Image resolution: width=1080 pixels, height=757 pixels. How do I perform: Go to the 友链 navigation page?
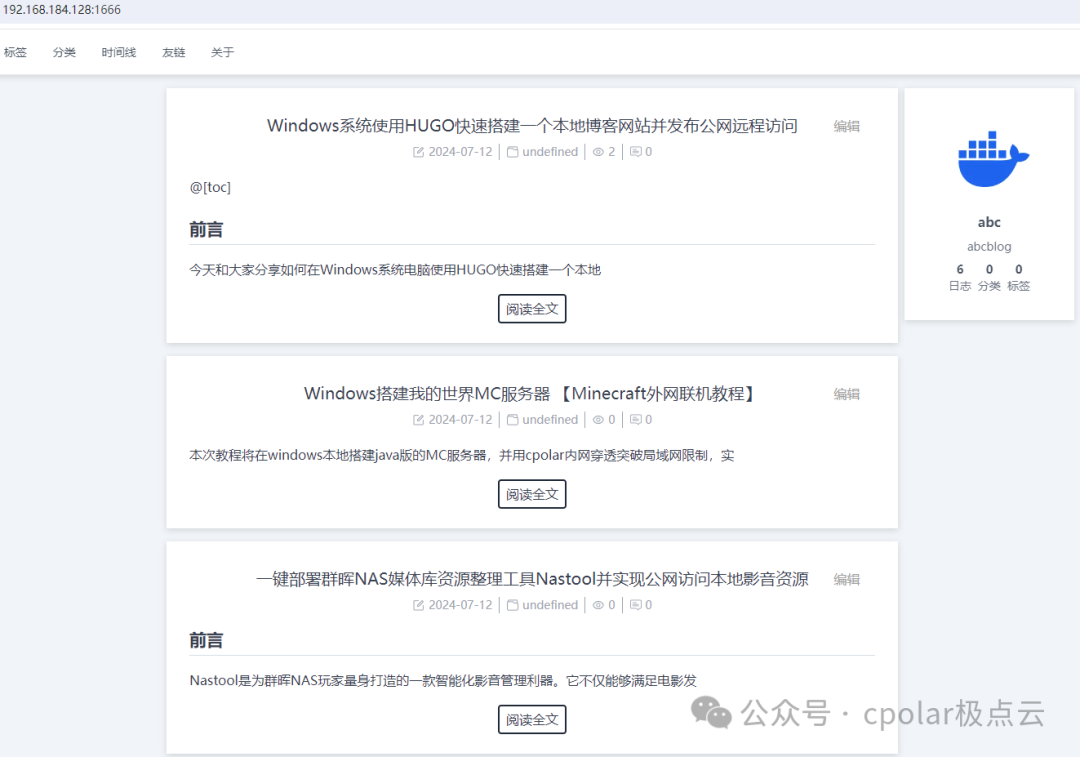click(x=173, y=52)
